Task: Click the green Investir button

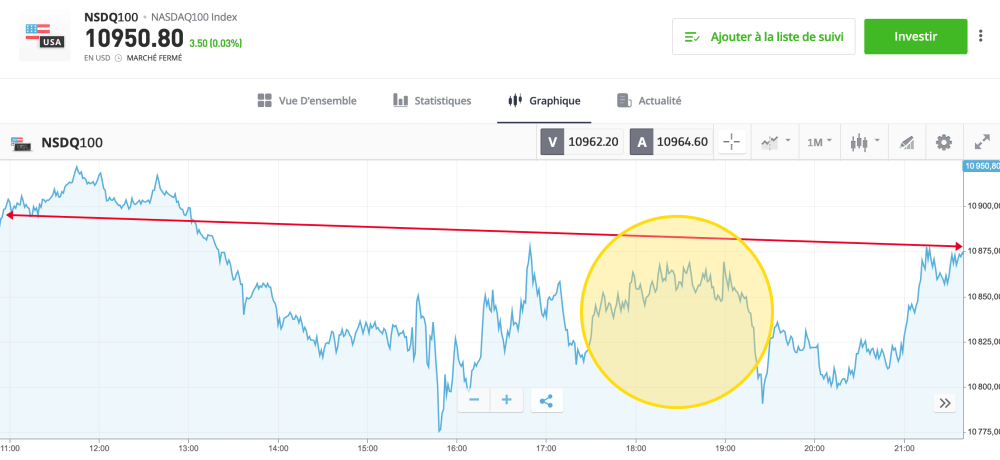Action: (915, 37)
